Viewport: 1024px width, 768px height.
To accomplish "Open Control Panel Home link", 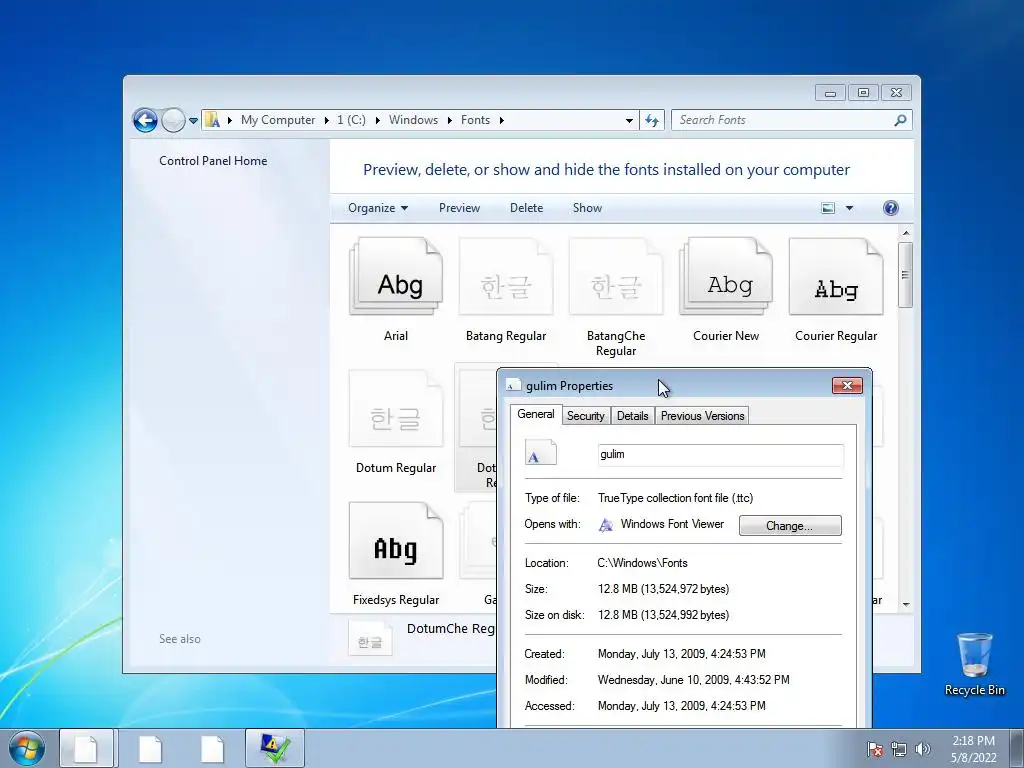I will [213, 161].
